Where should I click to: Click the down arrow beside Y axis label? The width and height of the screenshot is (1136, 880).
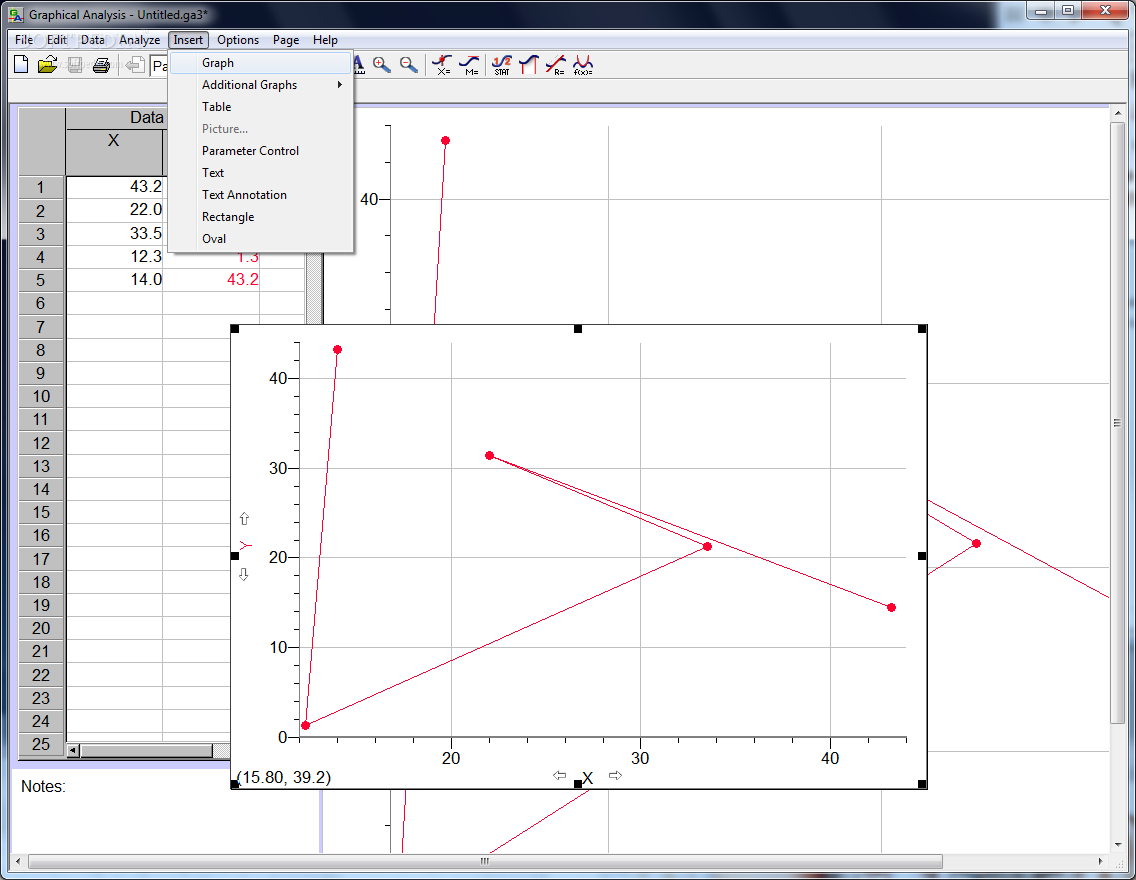(x=243, y=574)
